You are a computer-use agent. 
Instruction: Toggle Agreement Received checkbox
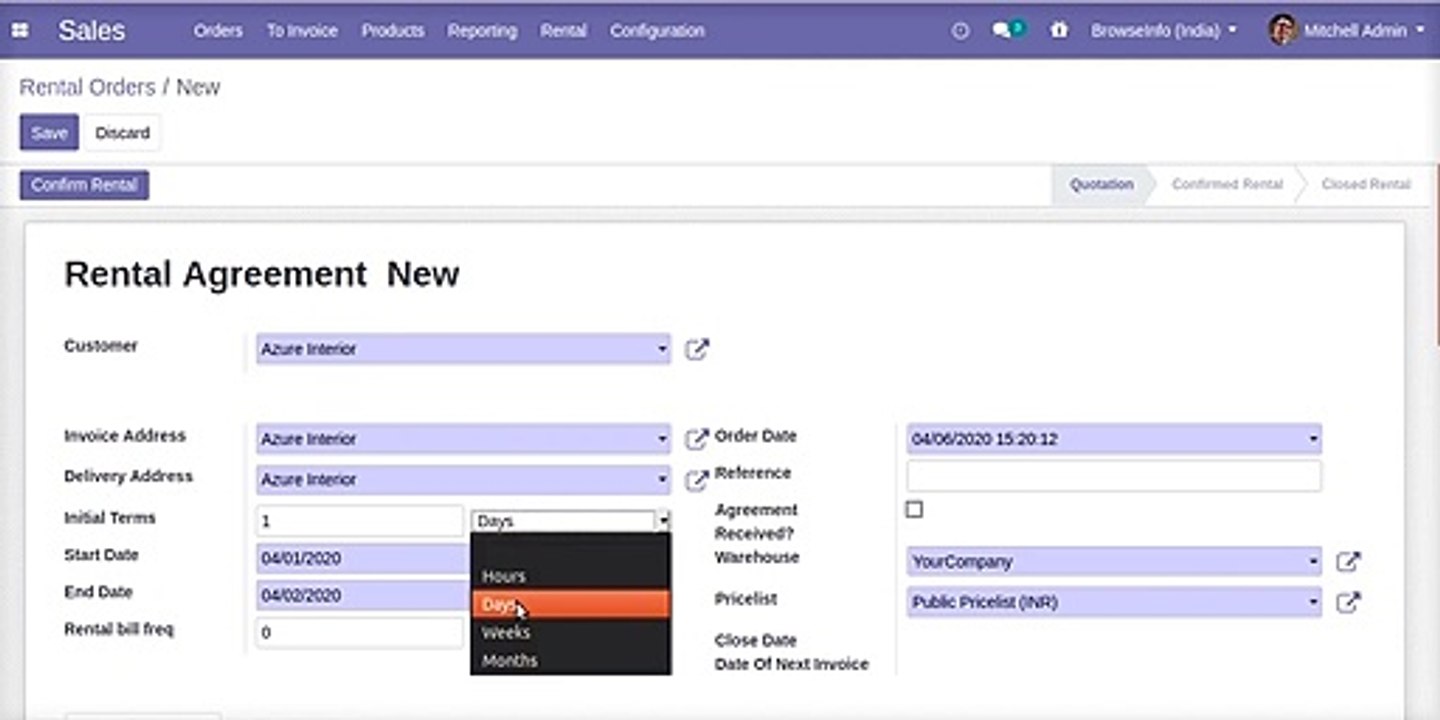point(914,510)
